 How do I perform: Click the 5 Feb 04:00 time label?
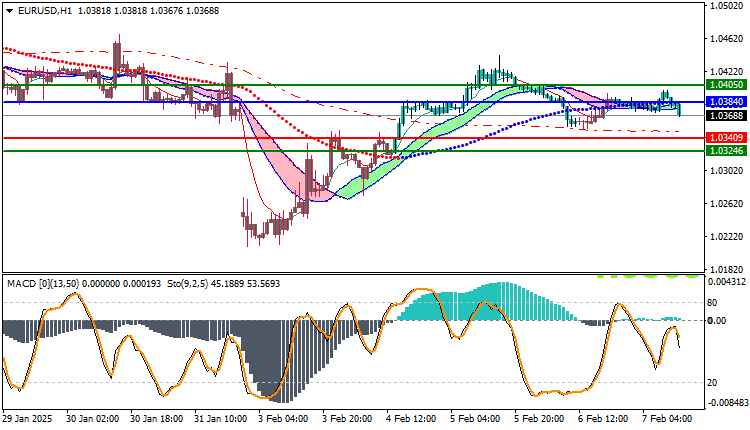(x=476, y=419)
